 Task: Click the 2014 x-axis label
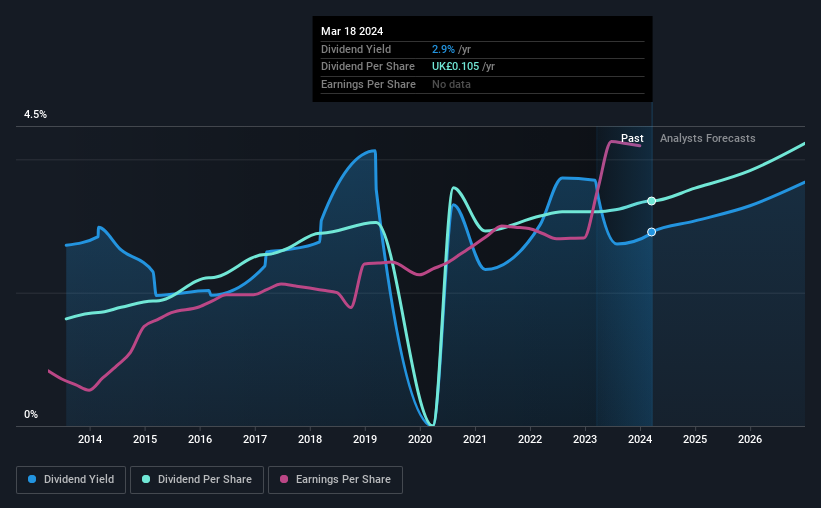(x=90, y=439)
